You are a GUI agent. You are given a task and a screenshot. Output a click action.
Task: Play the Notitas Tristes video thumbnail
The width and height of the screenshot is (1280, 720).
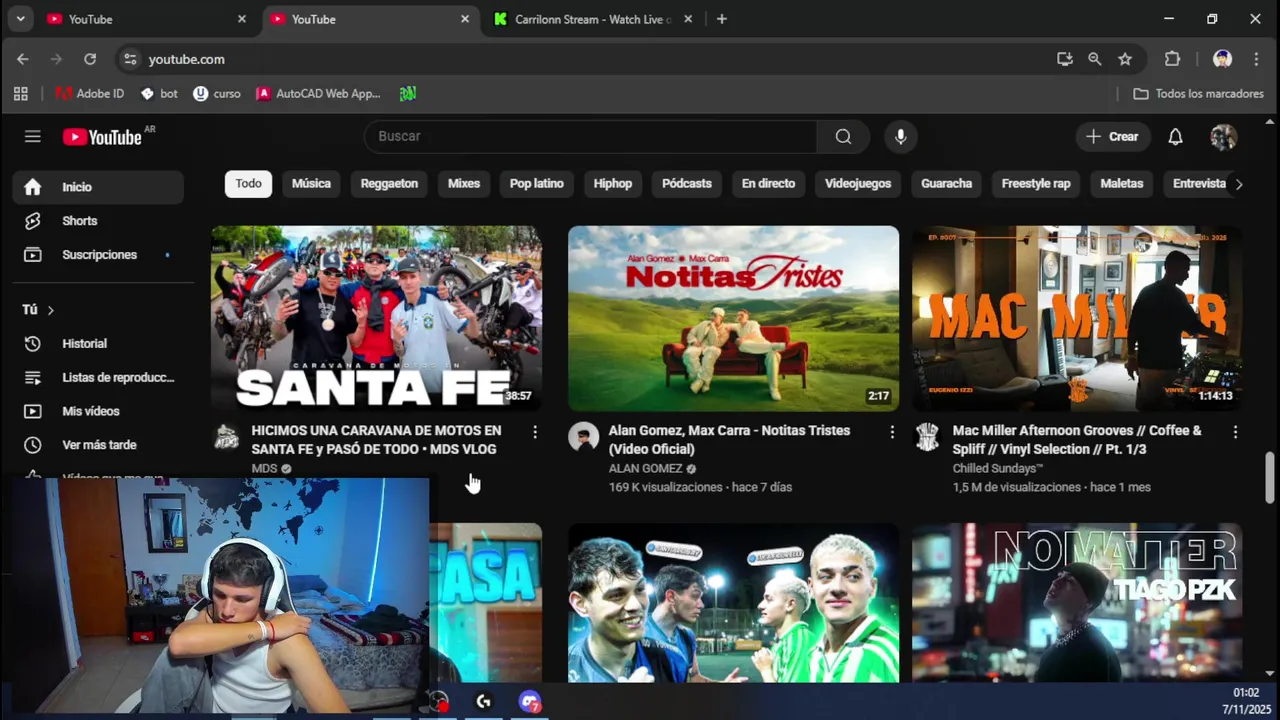pos(734,318)
